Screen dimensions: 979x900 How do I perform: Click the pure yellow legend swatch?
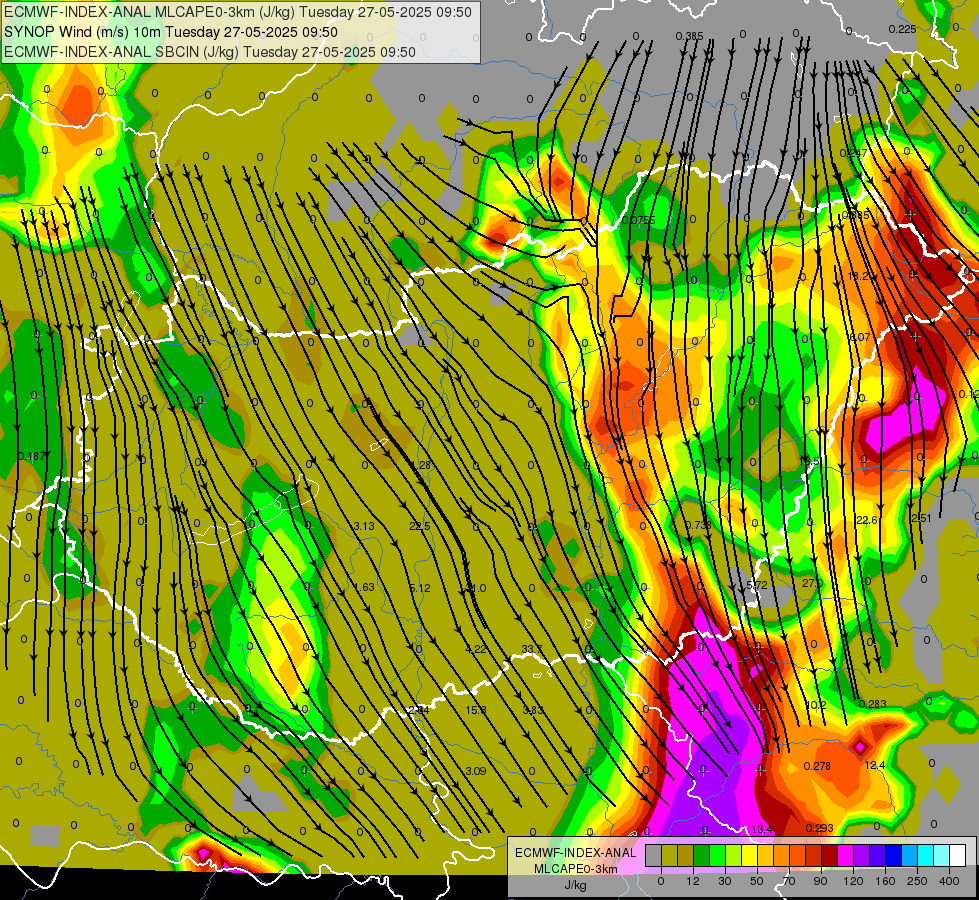click(x=750, y=855)
